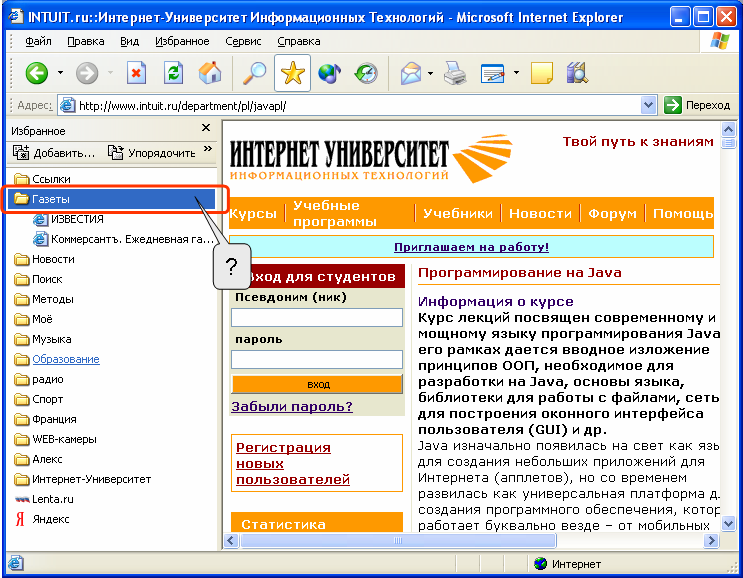Open Регистрация новых пользователей link
743x578 pixels.
[x=293, y=463]
